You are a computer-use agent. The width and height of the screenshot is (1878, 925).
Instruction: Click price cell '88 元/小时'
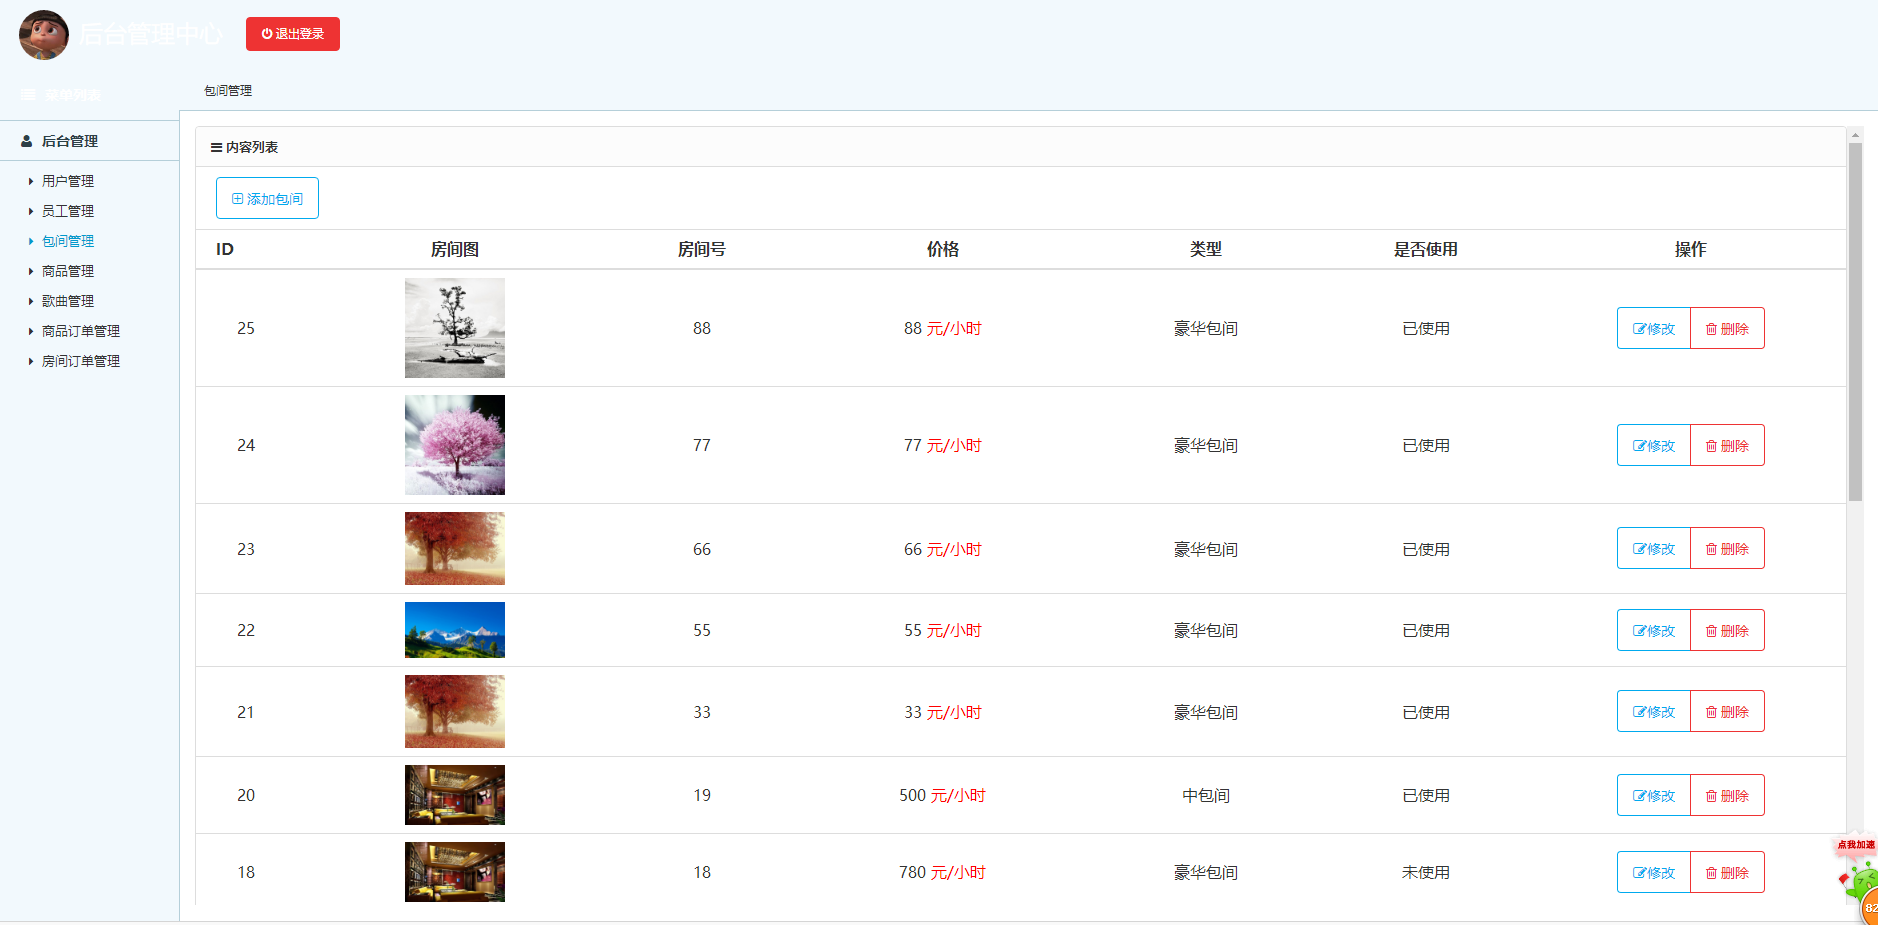942,328
